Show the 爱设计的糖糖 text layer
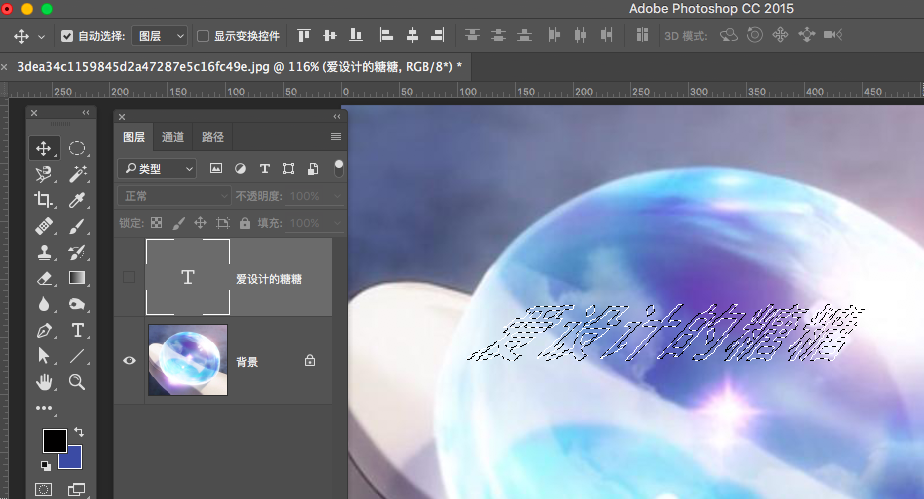924x499 pixels. pos(129,277)
